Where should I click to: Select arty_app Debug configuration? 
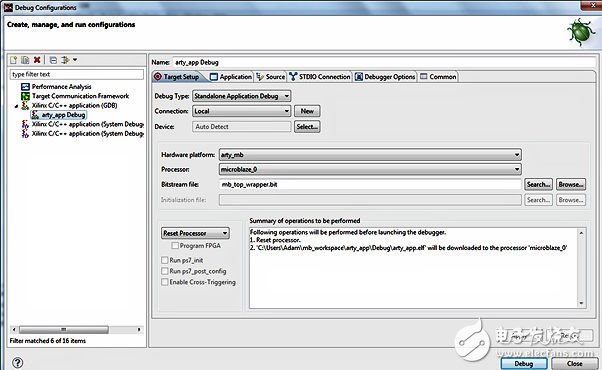(x=63, y=115)
